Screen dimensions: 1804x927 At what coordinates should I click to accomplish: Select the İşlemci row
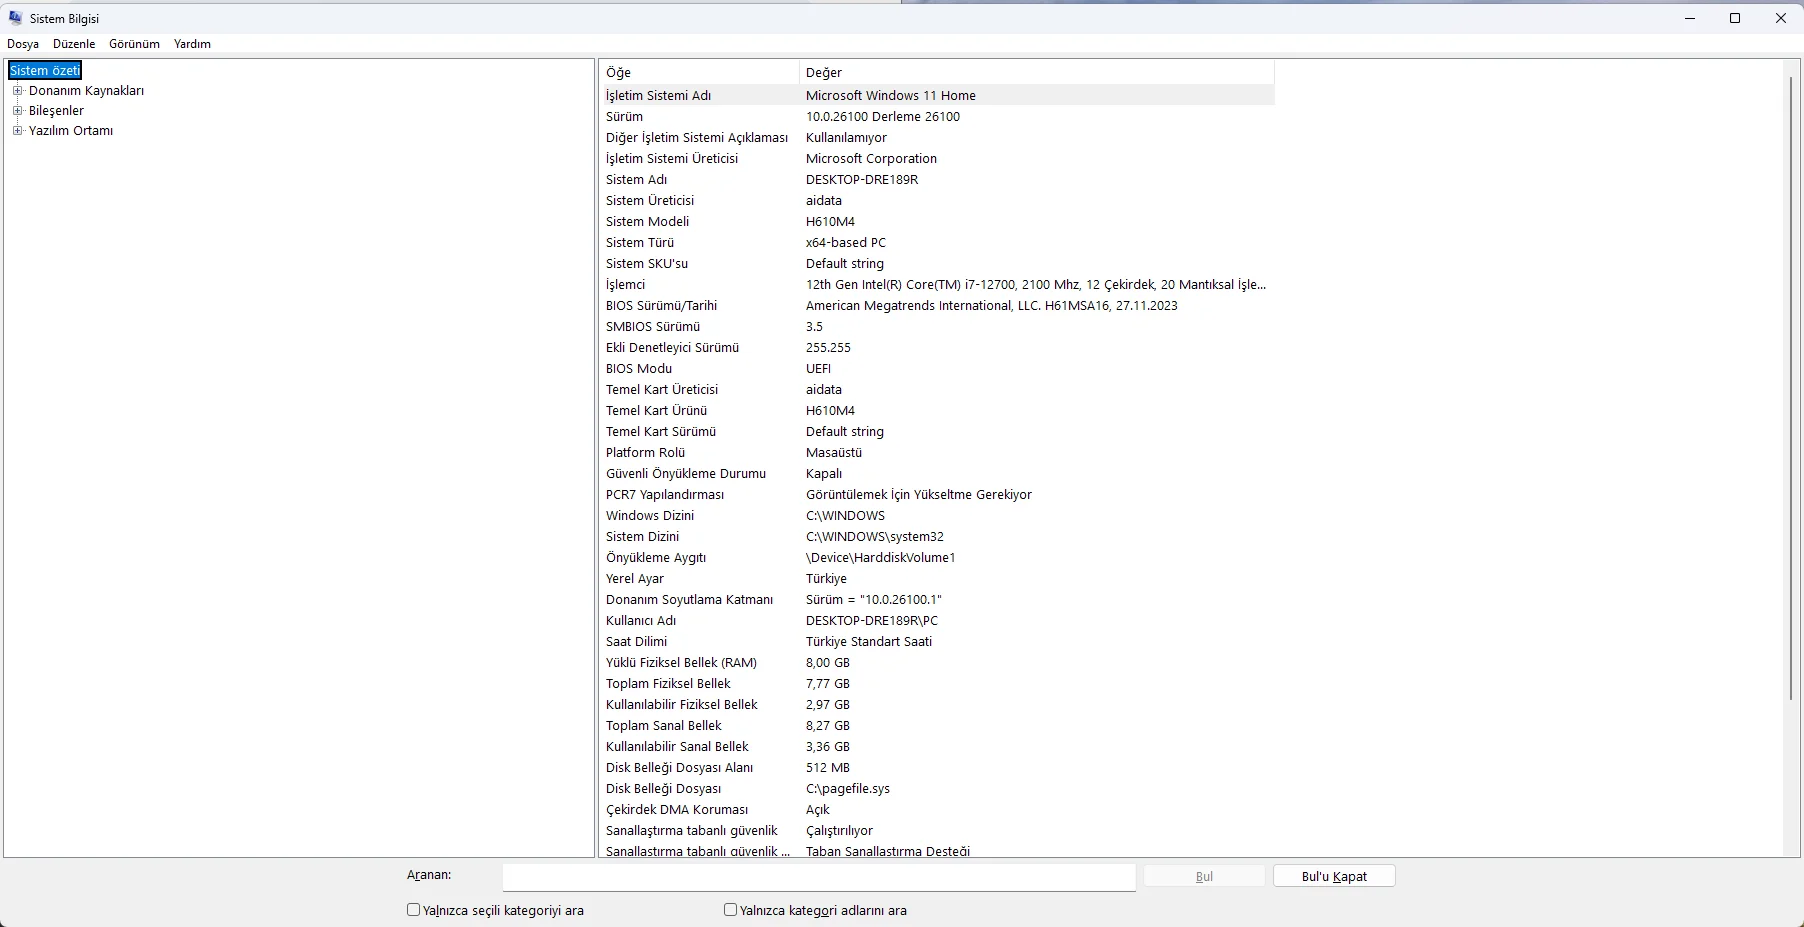tap(936, 285)
